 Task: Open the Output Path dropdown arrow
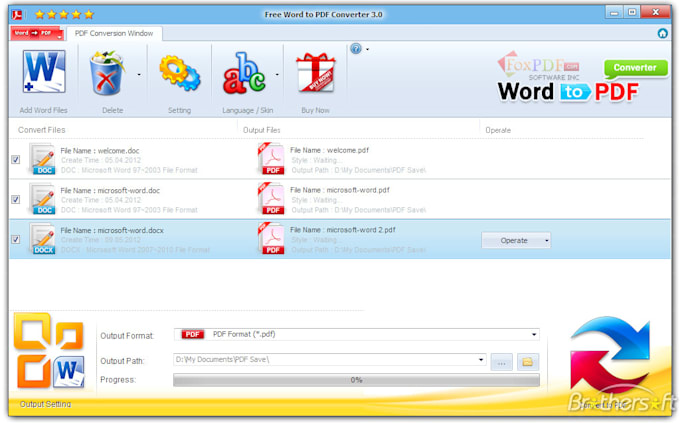(481, 360)
